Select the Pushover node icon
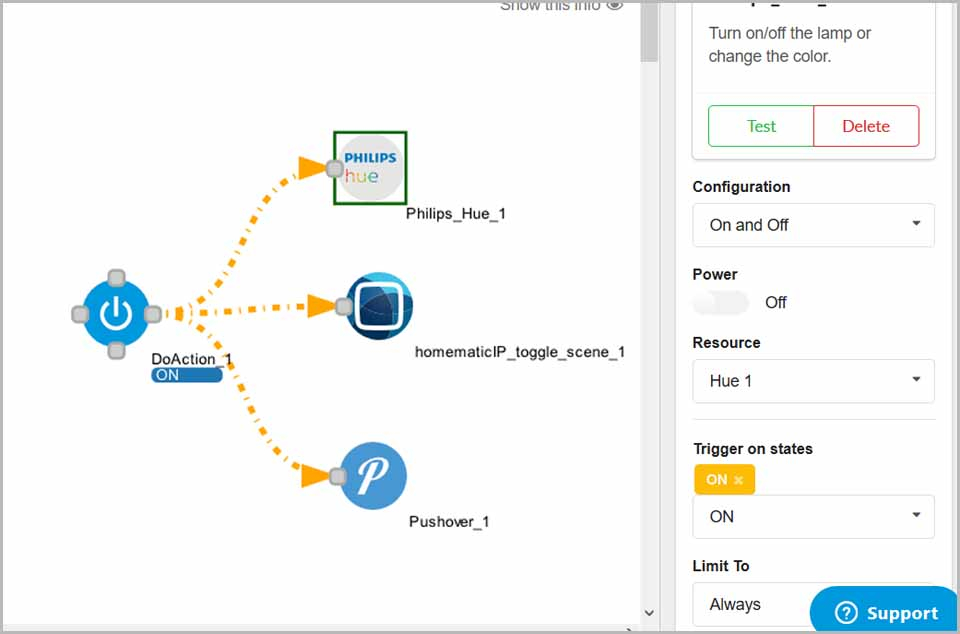The image size is (960, 634). pos(373,476)
